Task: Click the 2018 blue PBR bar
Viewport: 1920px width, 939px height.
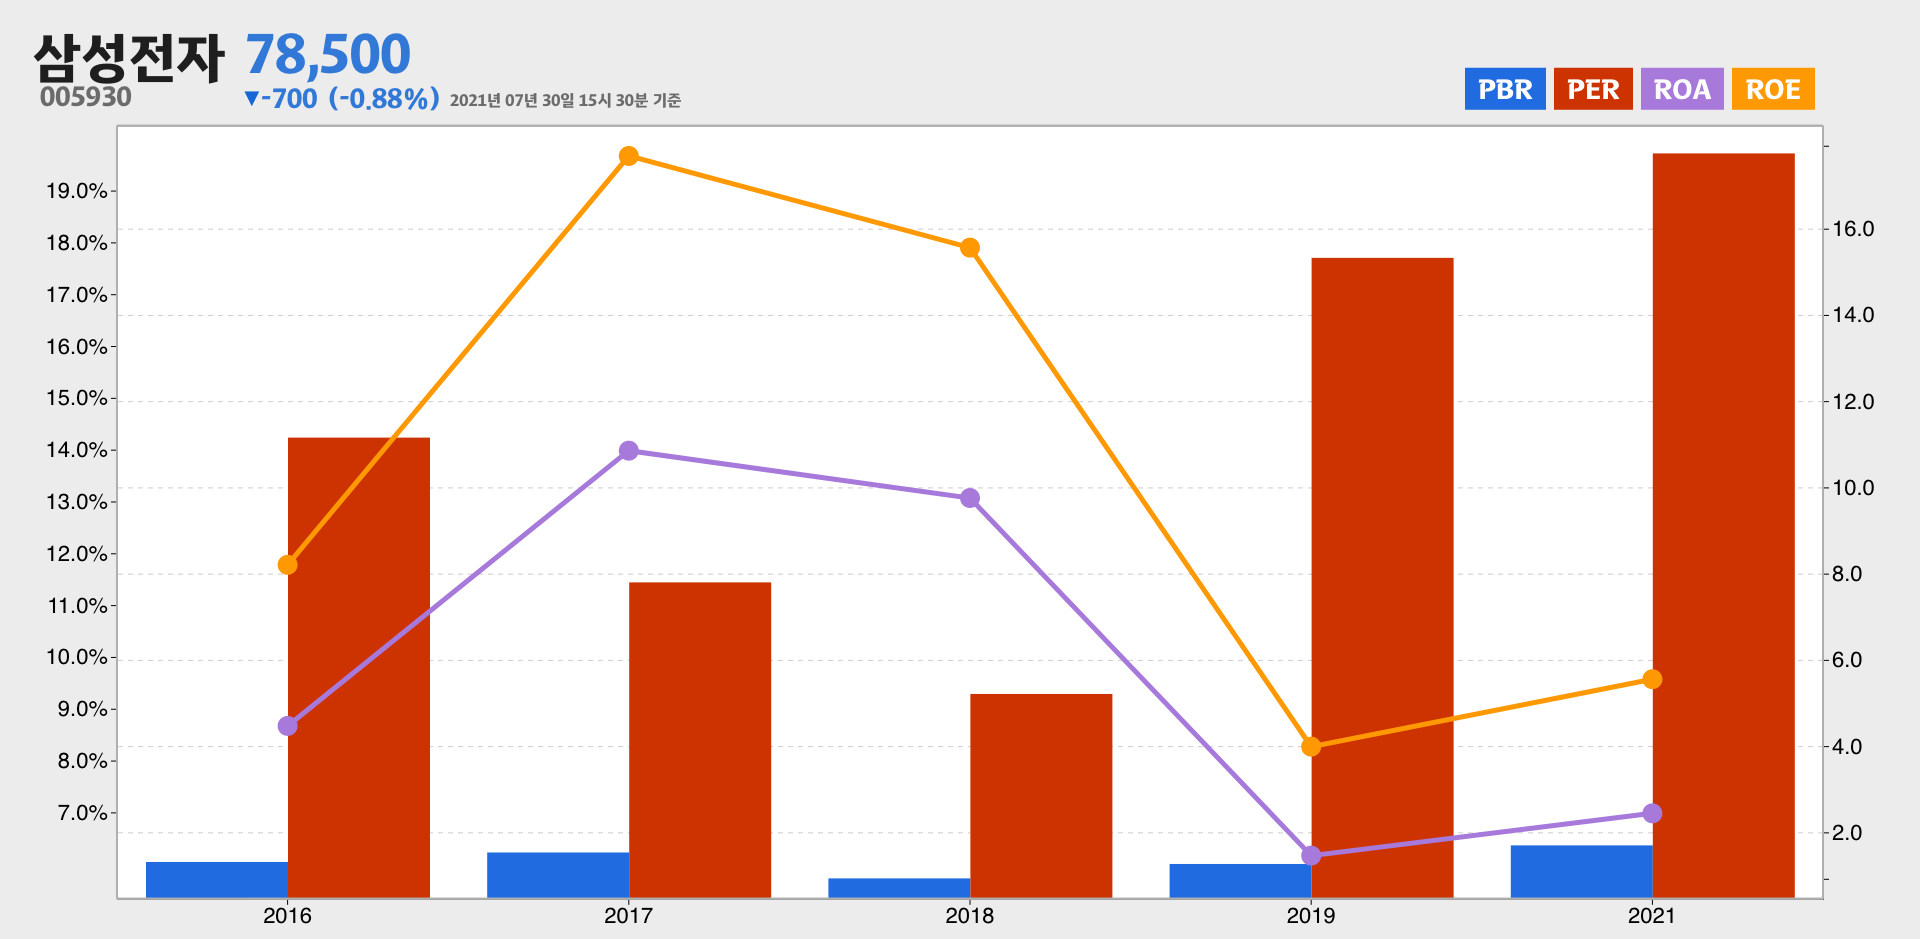Action: coord(899,888)
